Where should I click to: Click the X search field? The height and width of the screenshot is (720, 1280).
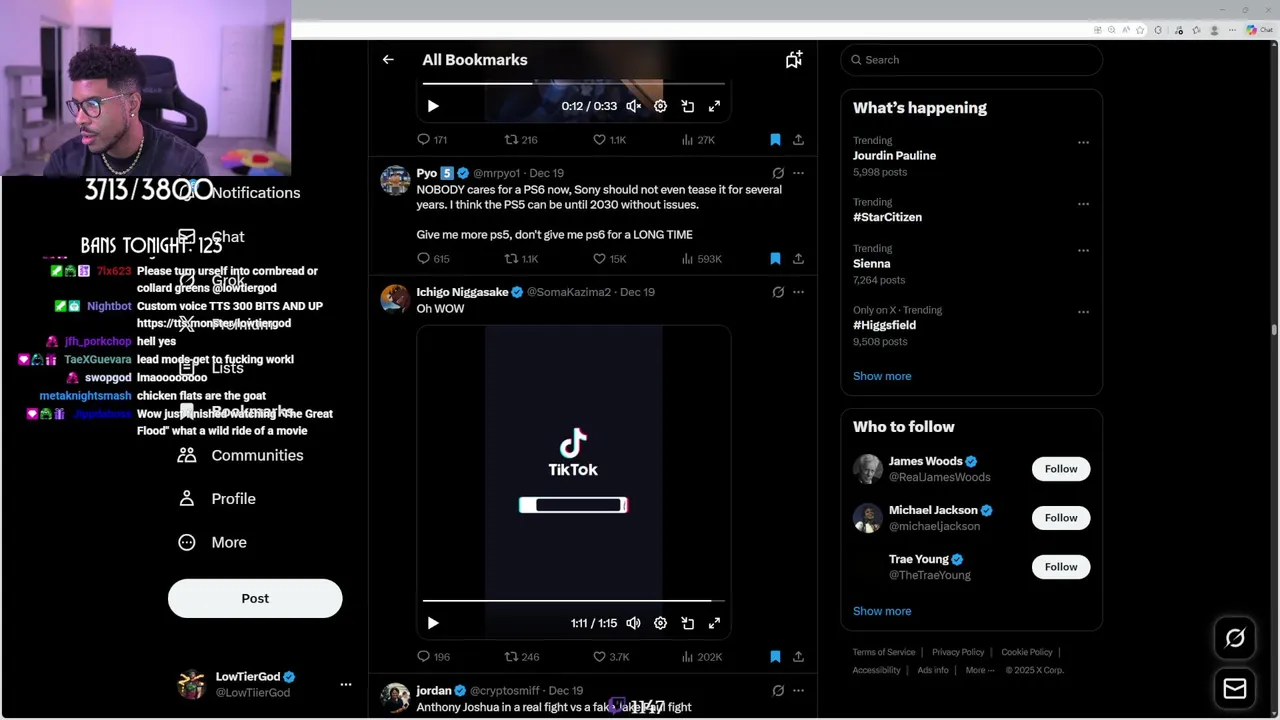[x=971, y=60]
